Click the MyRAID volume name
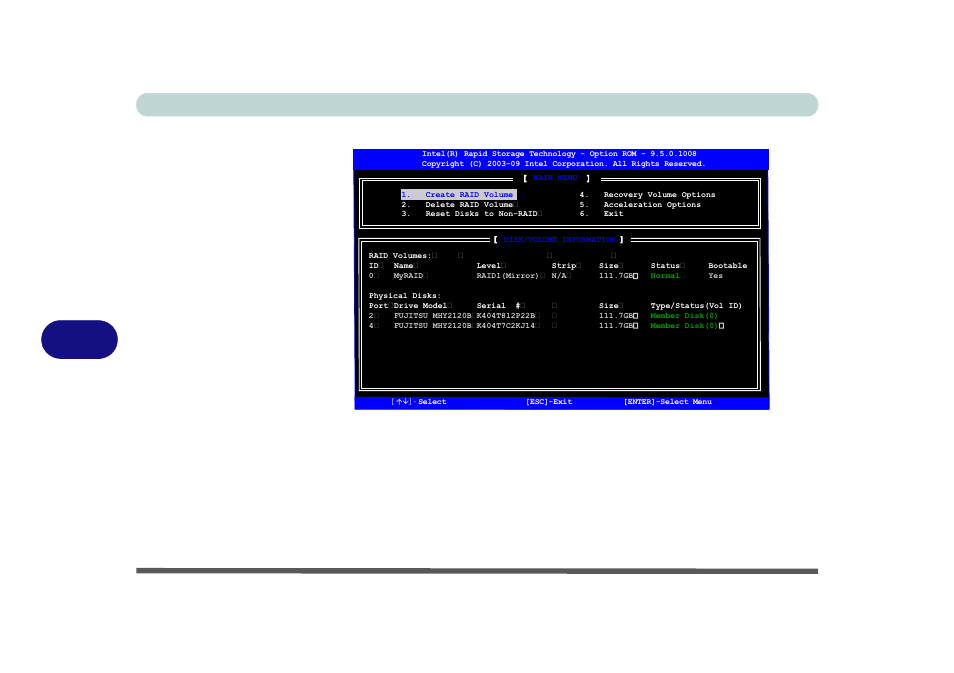The height and width of the screenshot is (673, 954). (408, 276)
